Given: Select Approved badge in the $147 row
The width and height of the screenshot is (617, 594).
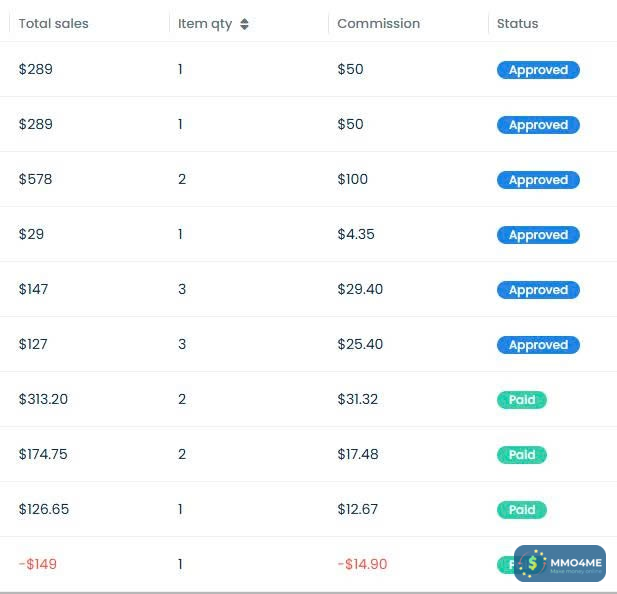Looking at the screenshot, I should click(x=538, y=290).
